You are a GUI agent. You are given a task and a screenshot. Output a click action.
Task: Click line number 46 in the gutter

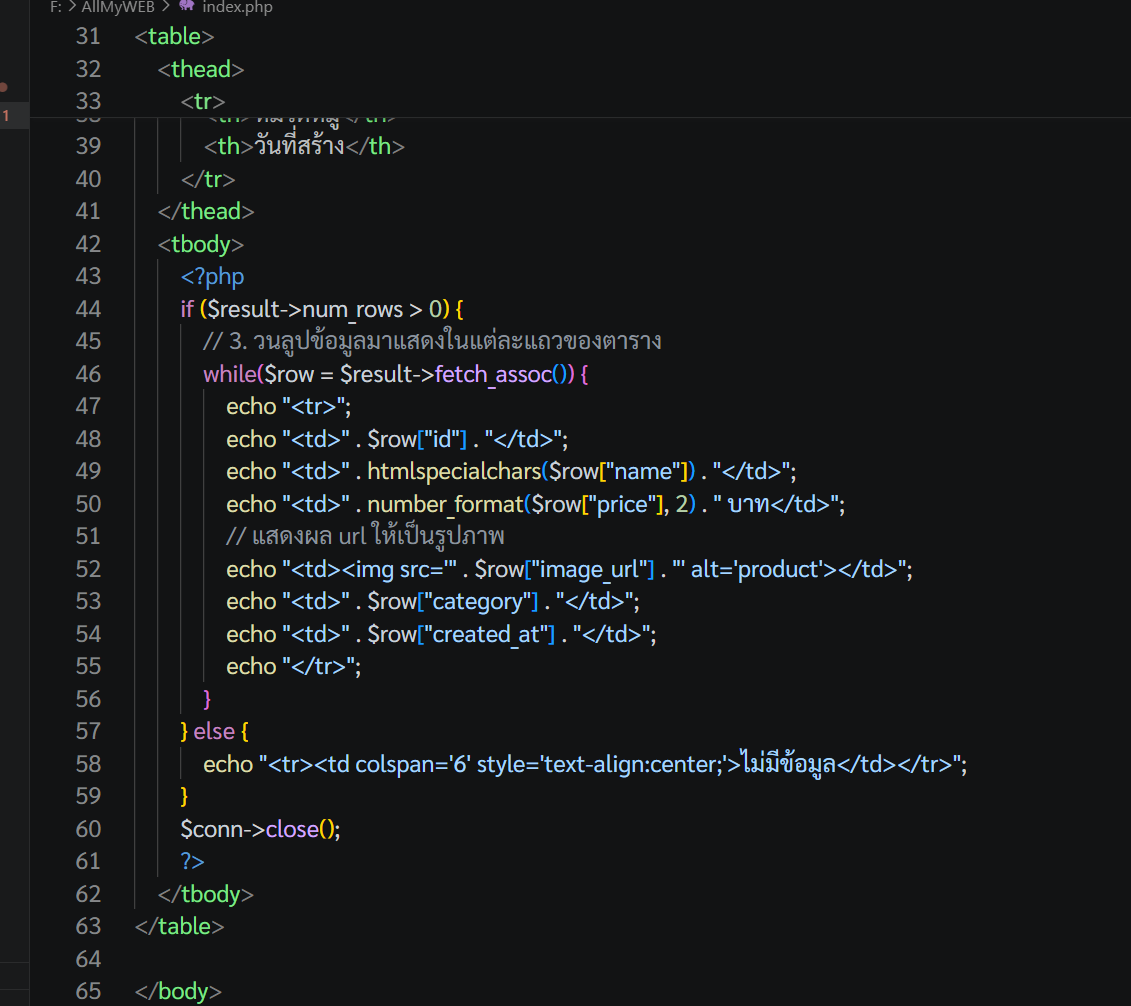(88, 374)
